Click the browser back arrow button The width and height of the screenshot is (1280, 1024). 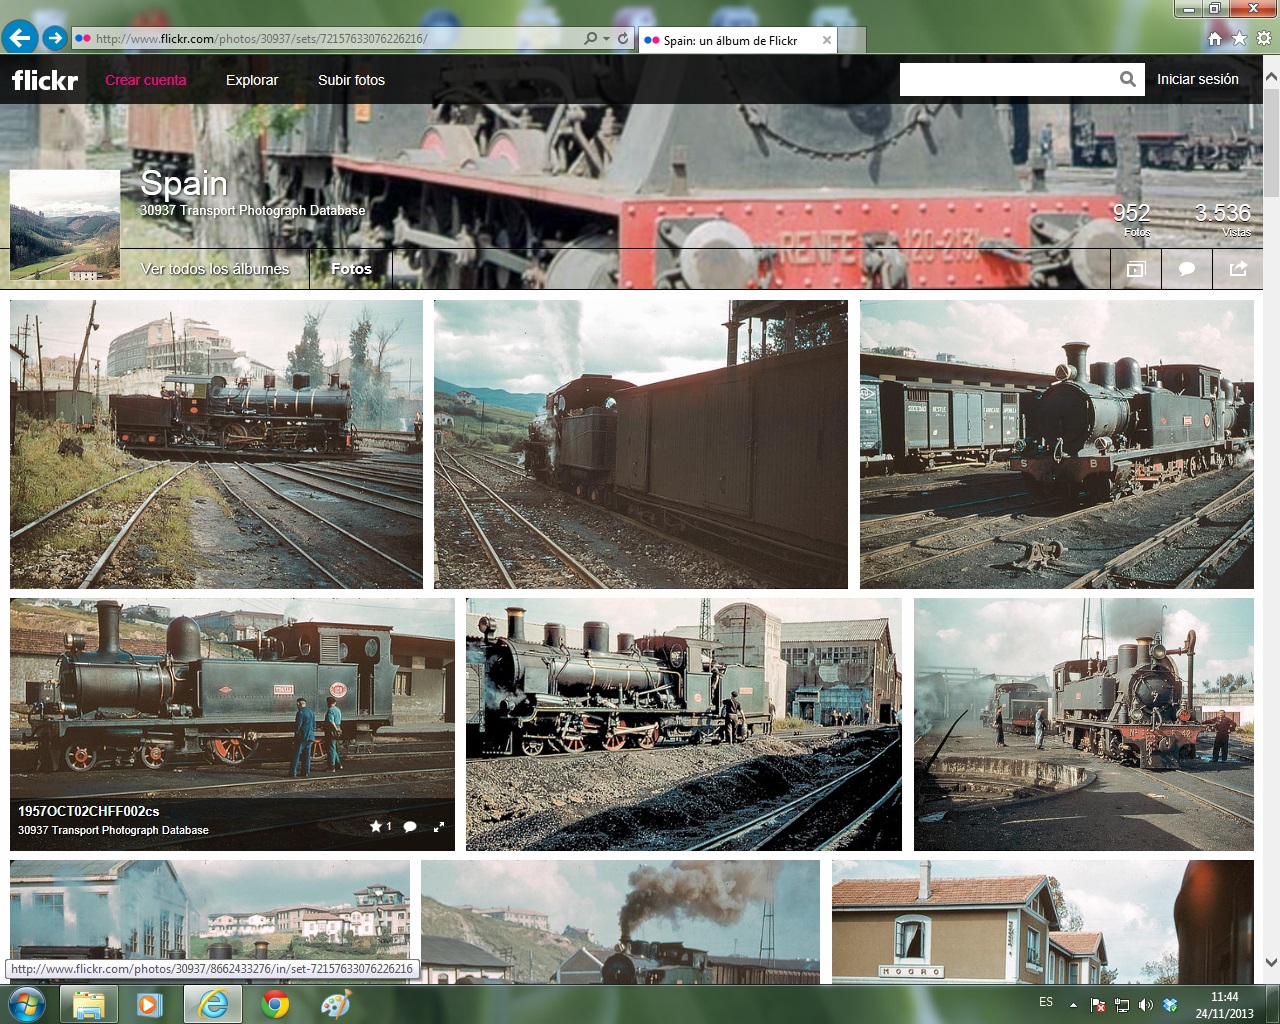(x=20, y=38)
